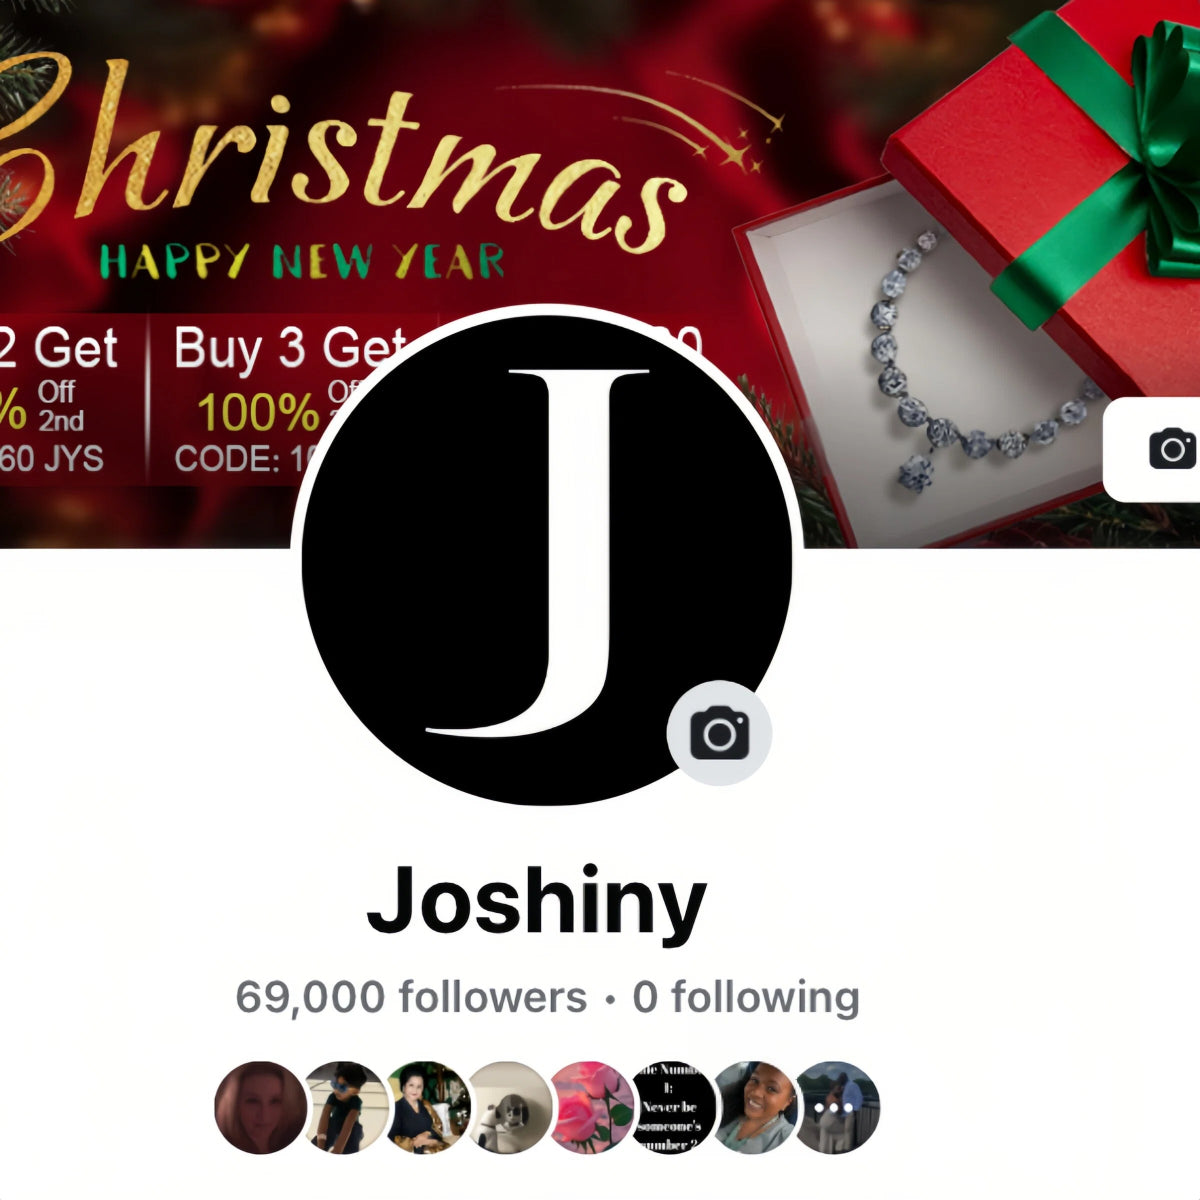Select the Joshiny page name
1200x1200 pixels.
tap(537, 904)
